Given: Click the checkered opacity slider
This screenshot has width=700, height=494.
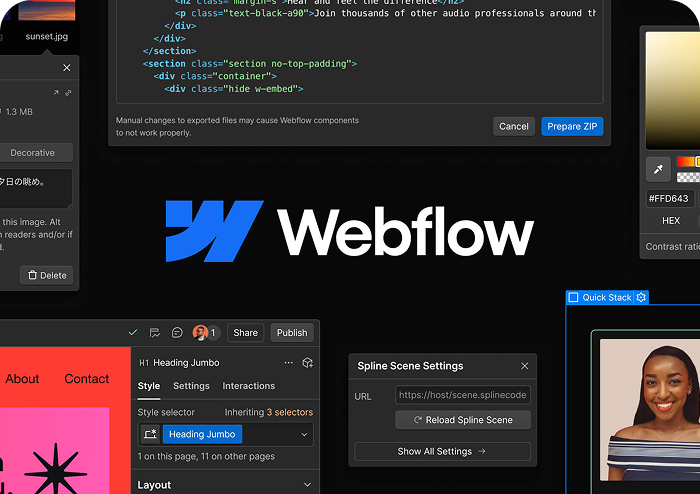Looking at the screenshot, I should point(688,178).
